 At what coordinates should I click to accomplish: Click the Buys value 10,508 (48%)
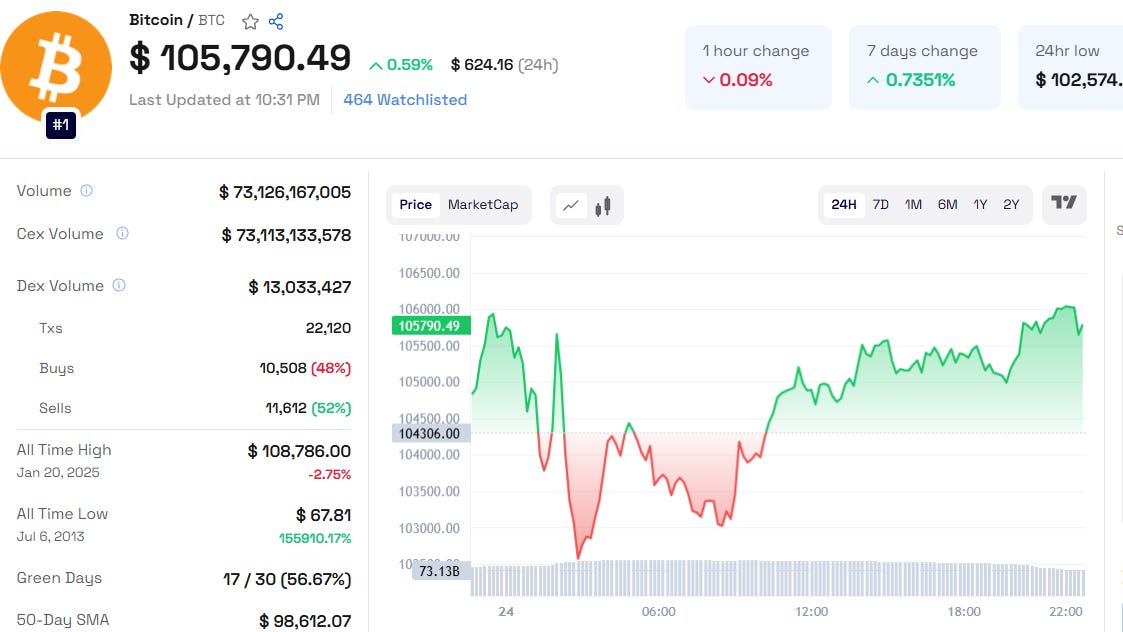(305, 368)
